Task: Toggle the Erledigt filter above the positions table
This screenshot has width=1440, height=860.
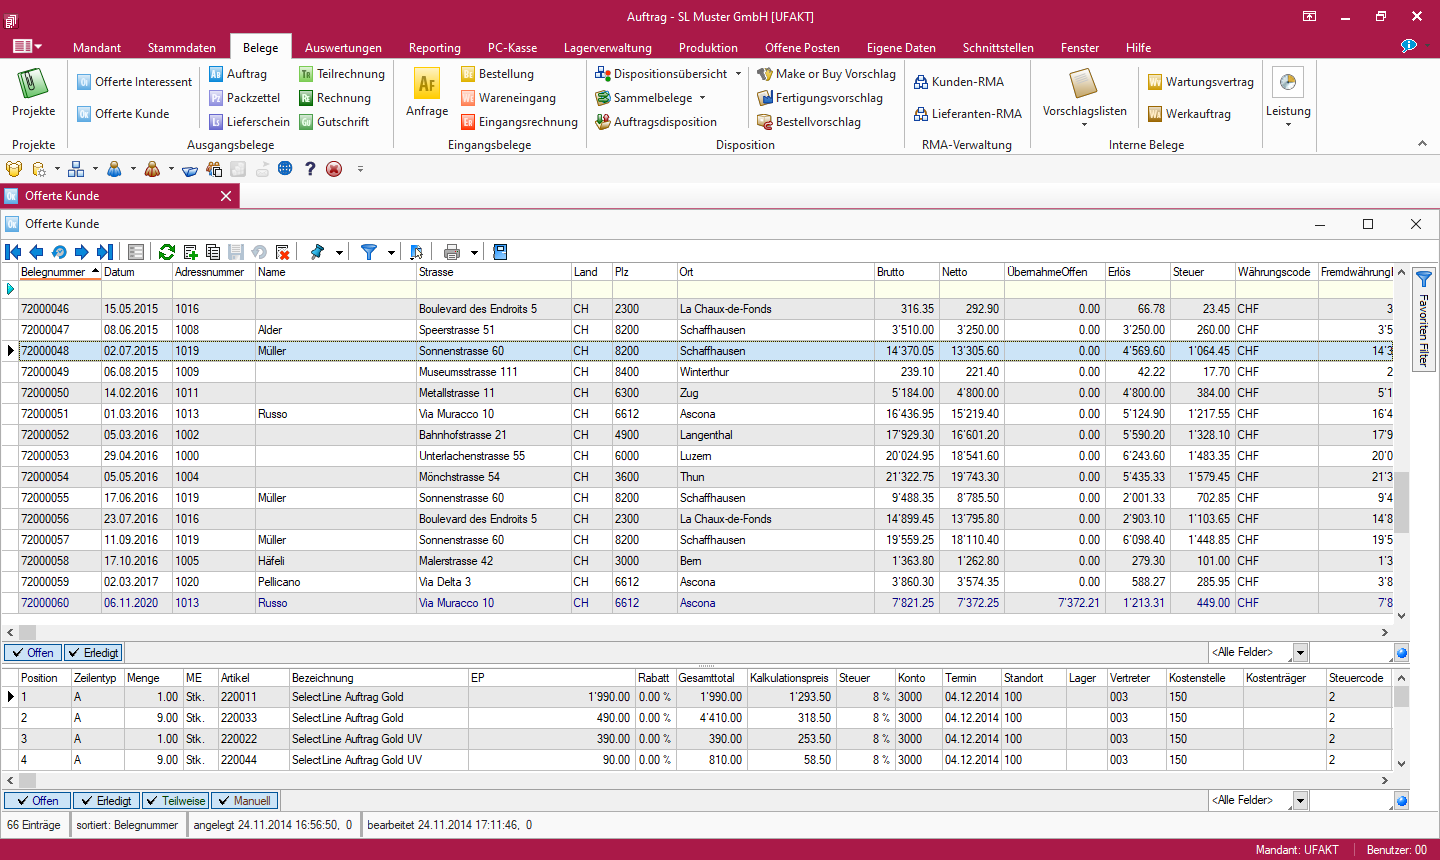Action: click(x=93, y=653)
